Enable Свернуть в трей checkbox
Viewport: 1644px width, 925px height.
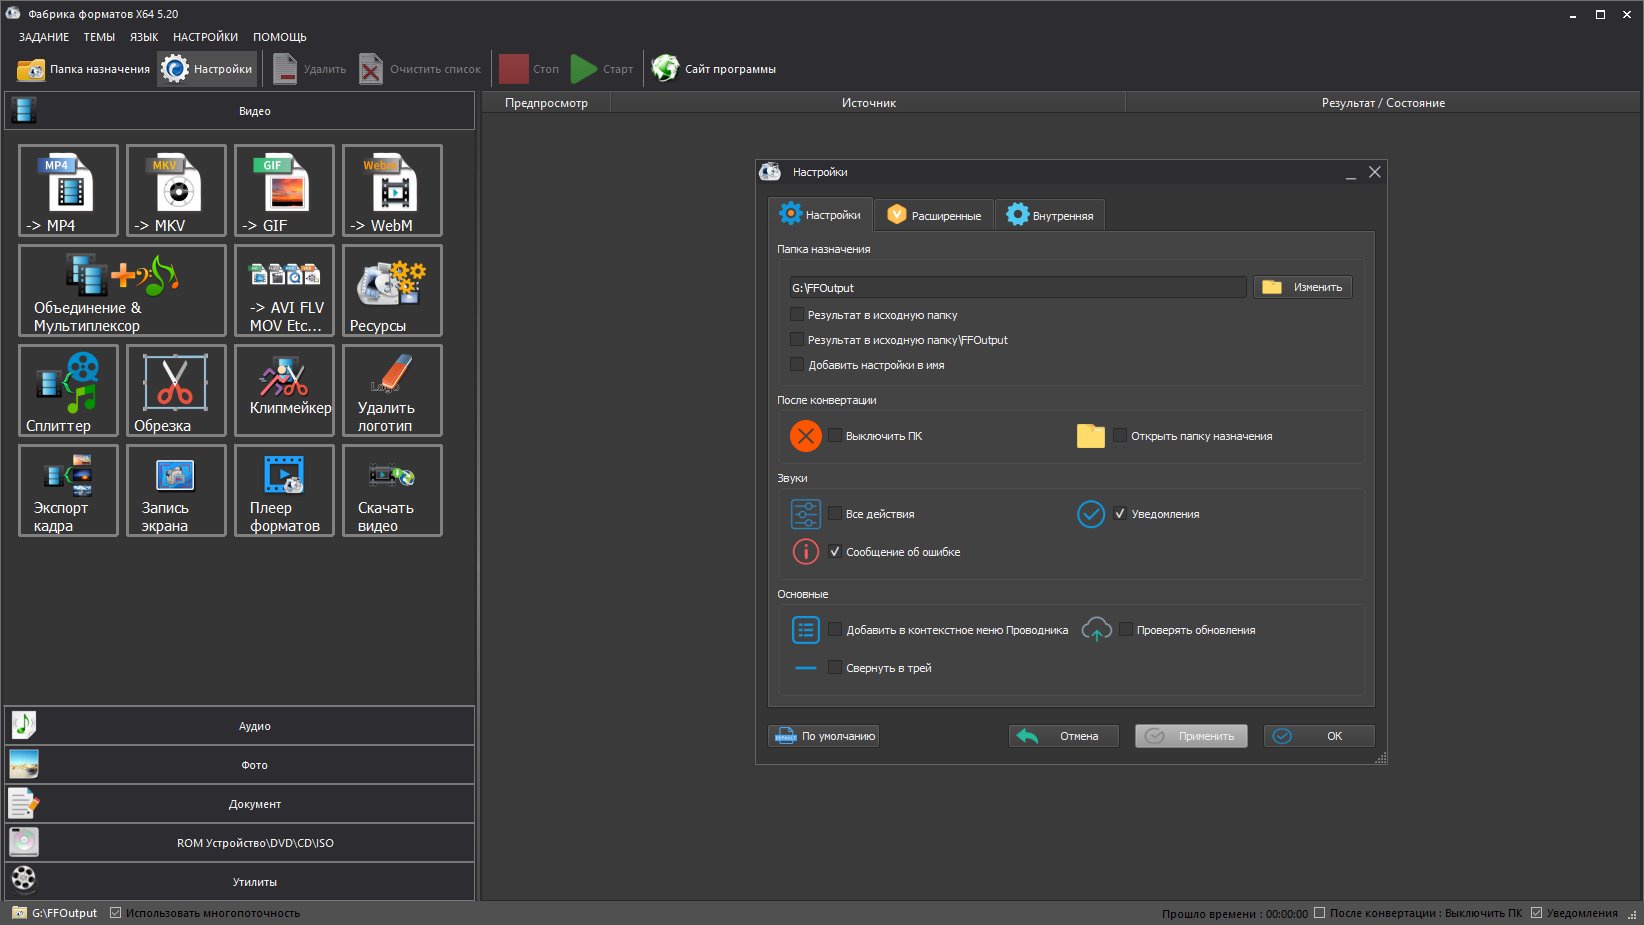(x=835, y=668)
